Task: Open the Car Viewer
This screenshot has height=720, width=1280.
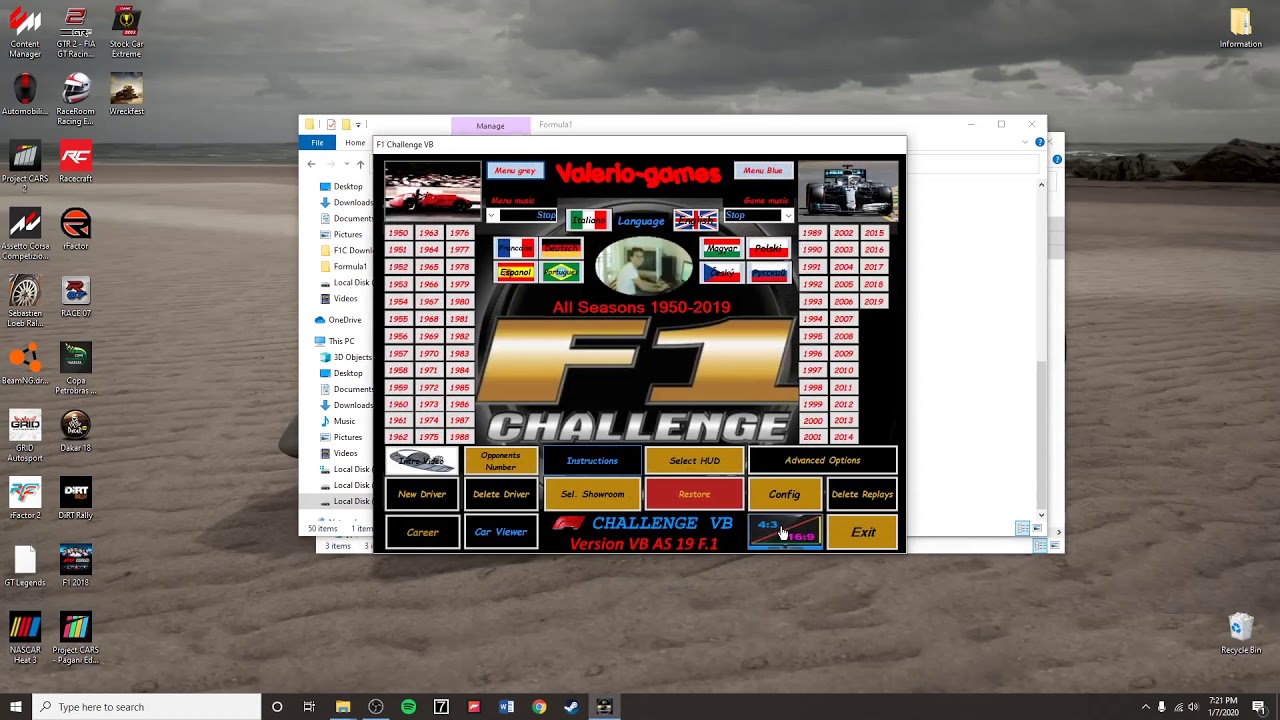Action: (501, 532)
